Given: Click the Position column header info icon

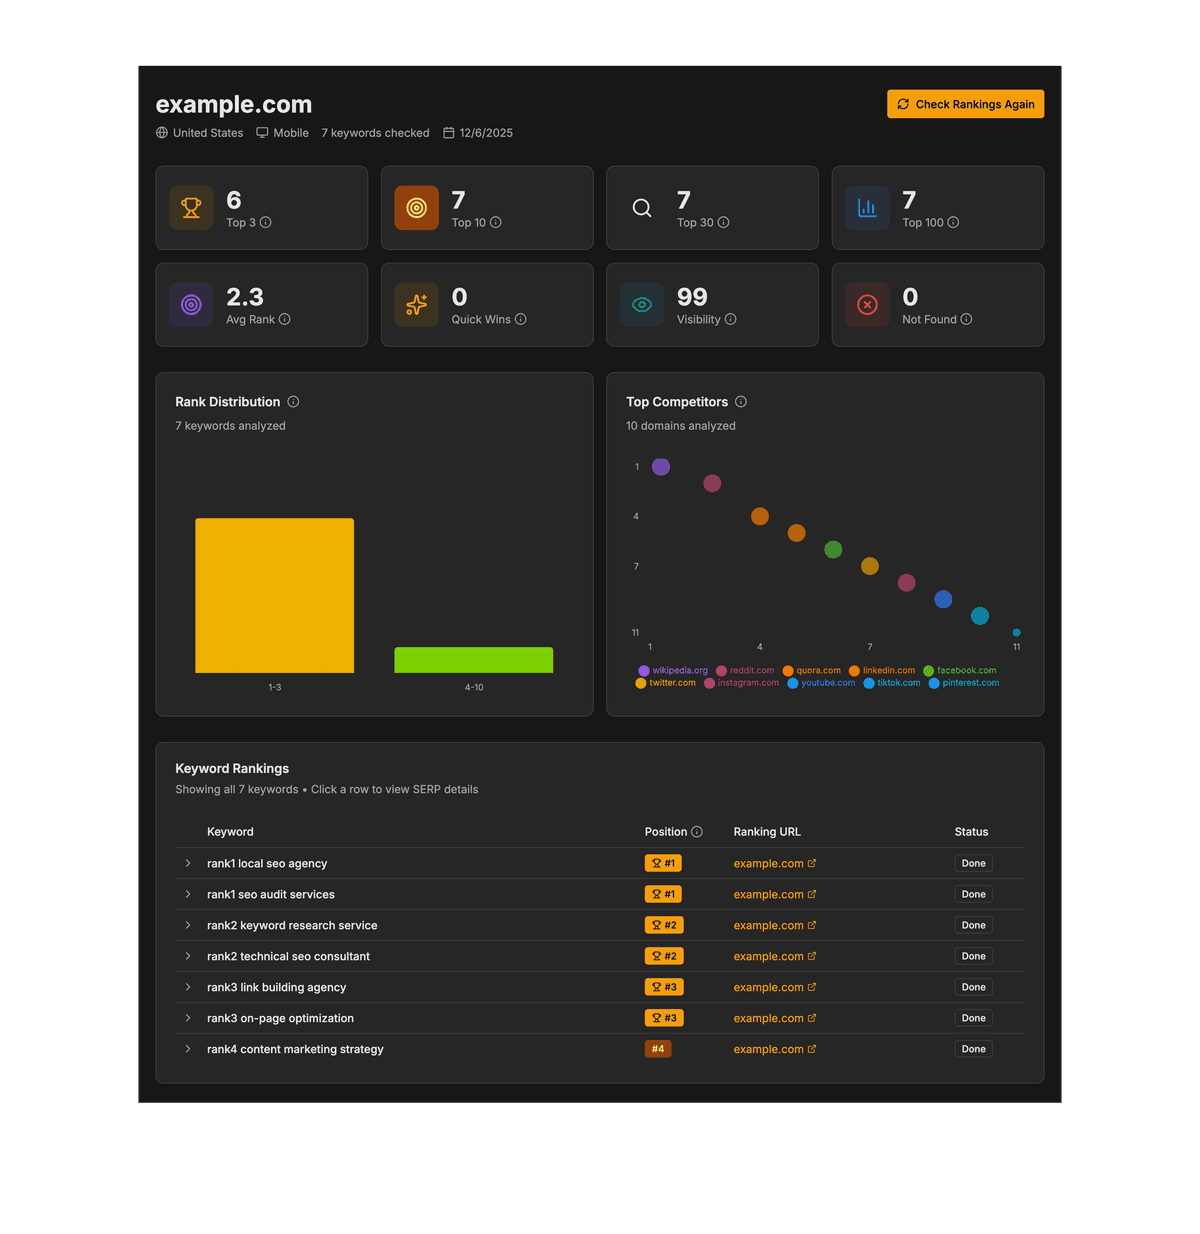Looking at the screenshot, I should (x=697, y=831).
